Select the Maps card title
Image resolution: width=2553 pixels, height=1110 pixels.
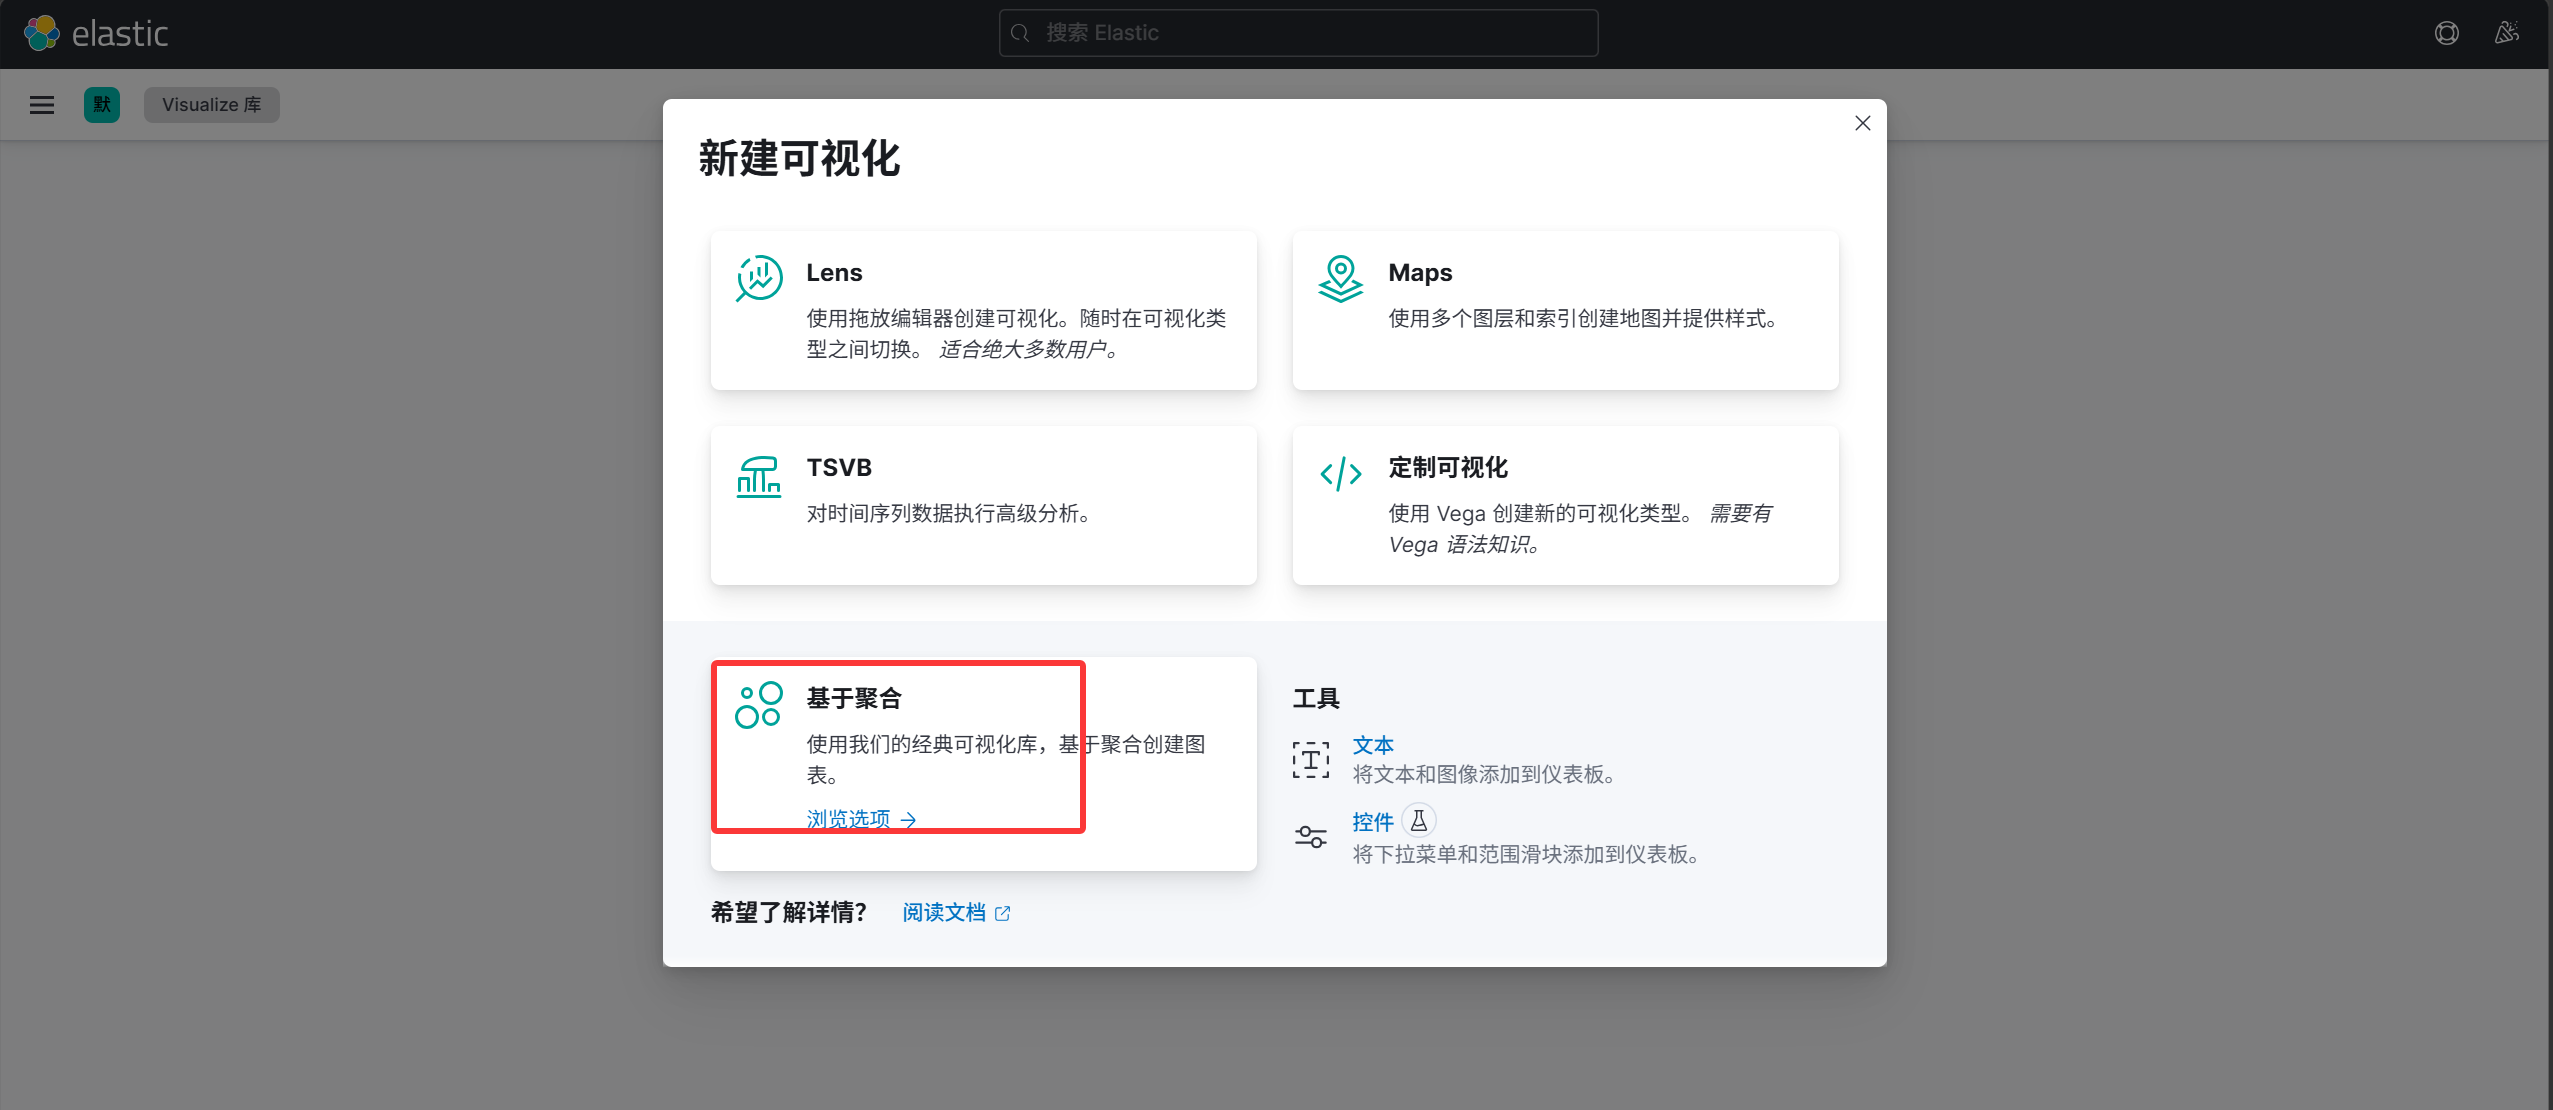coord(1420,273)
